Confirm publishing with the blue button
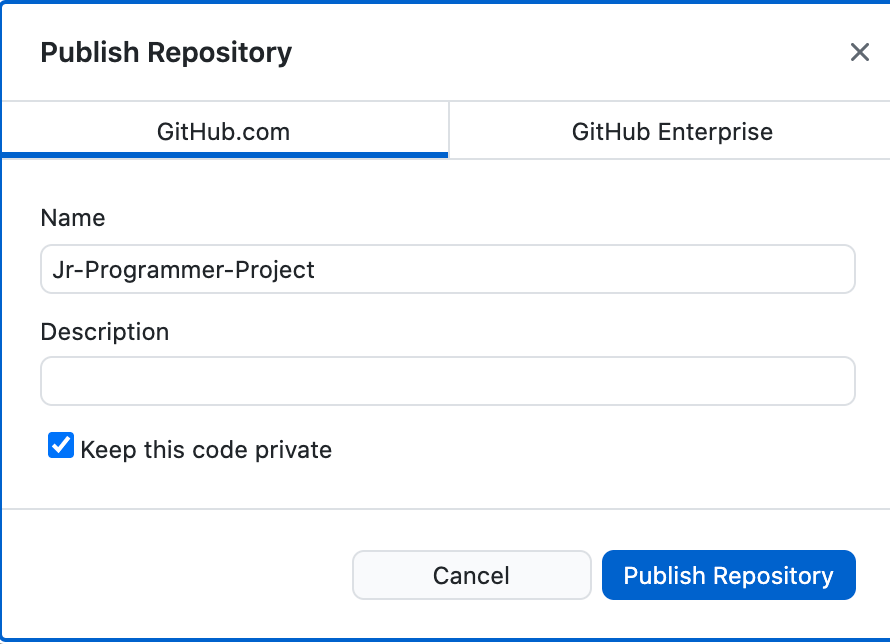Screen dimensions: 890x644 point(728,575)
